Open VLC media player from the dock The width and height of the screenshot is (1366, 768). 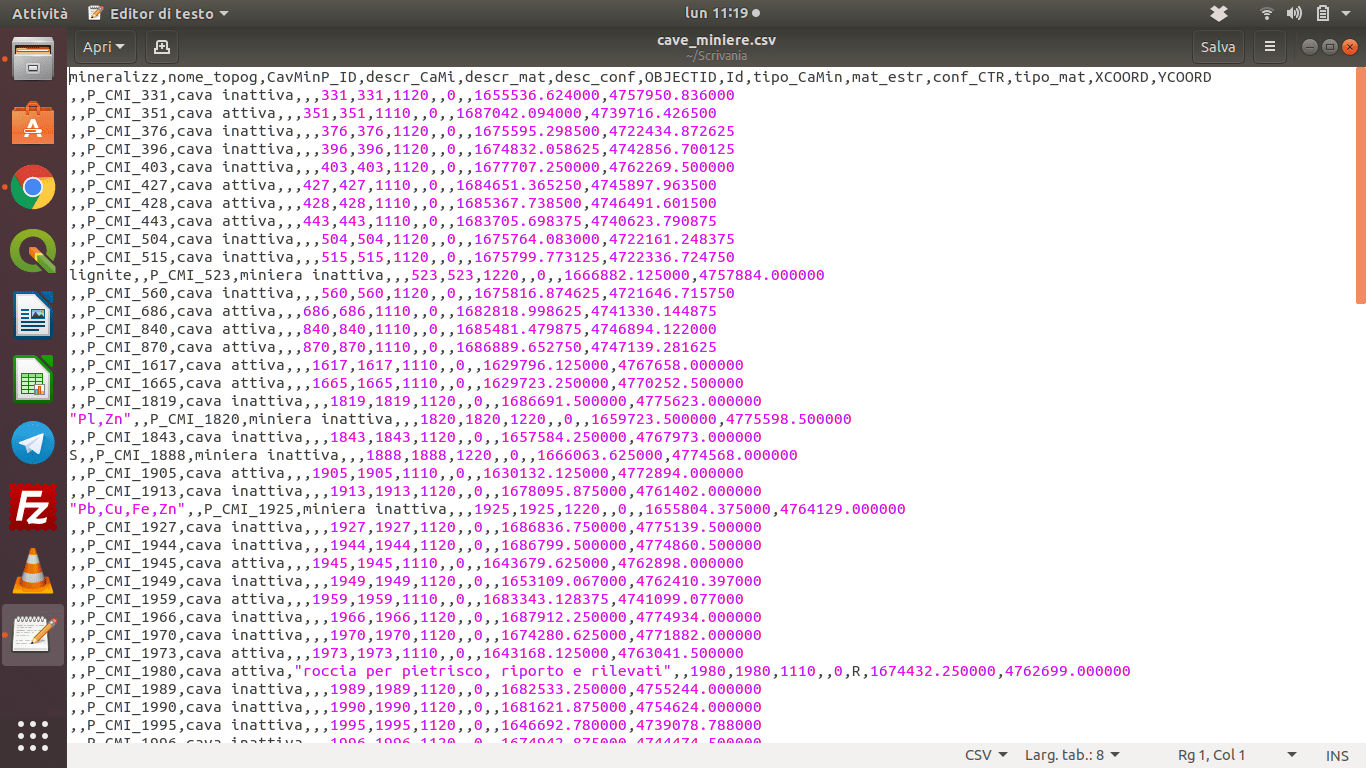(33, 571)
